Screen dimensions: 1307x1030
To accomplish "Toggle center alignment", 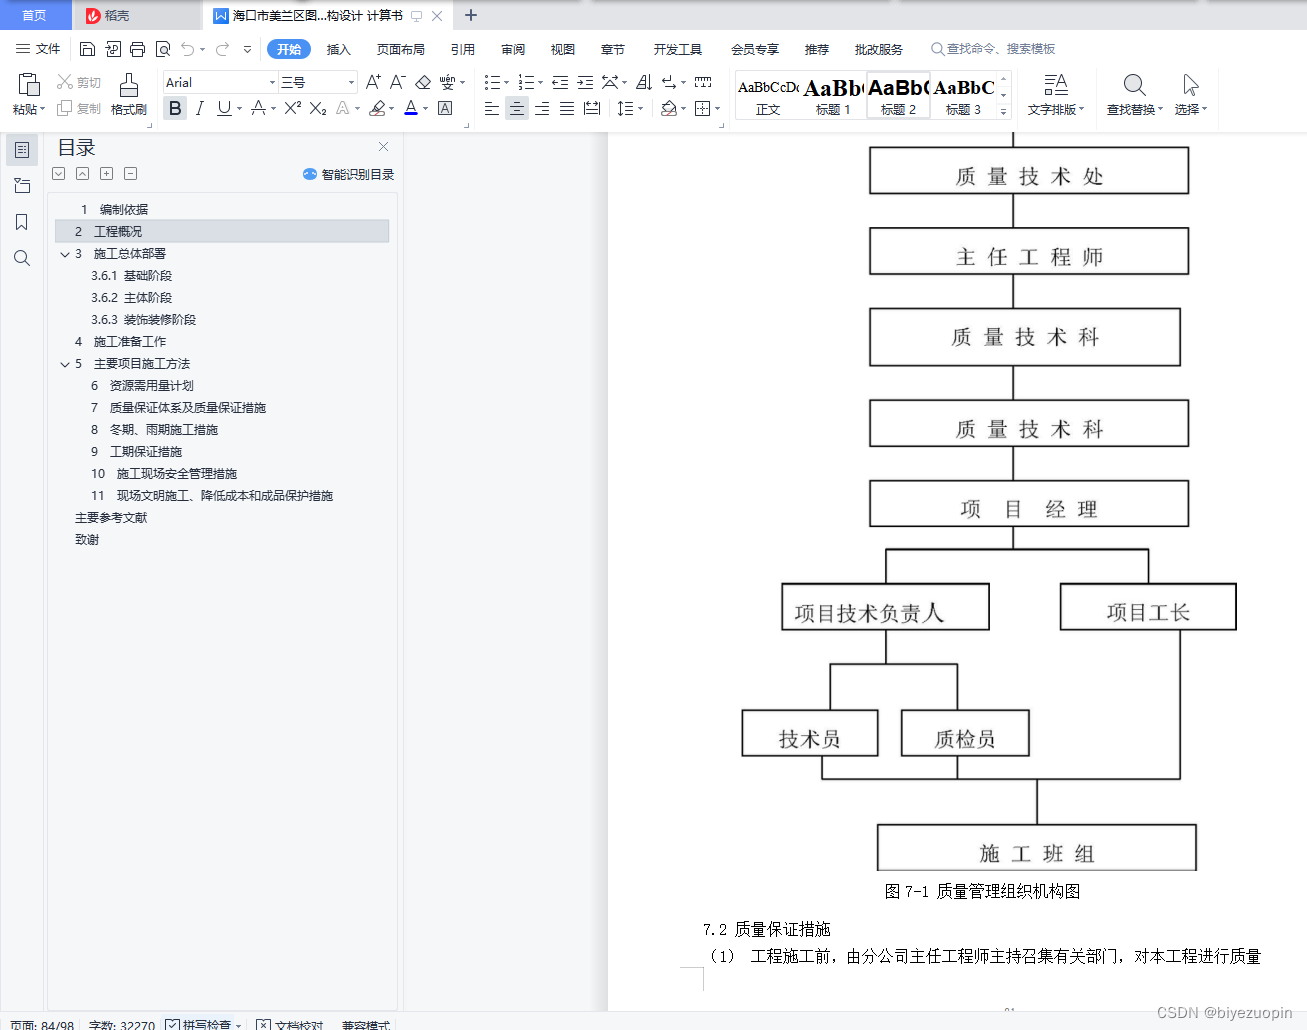I will point(517,108).
